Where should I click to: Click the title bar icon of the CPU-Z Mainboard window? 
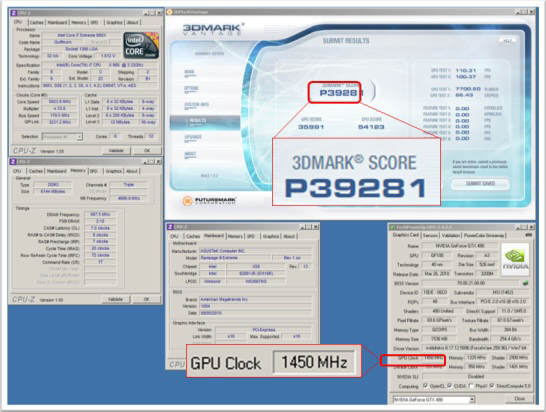(x=170, y=227)
